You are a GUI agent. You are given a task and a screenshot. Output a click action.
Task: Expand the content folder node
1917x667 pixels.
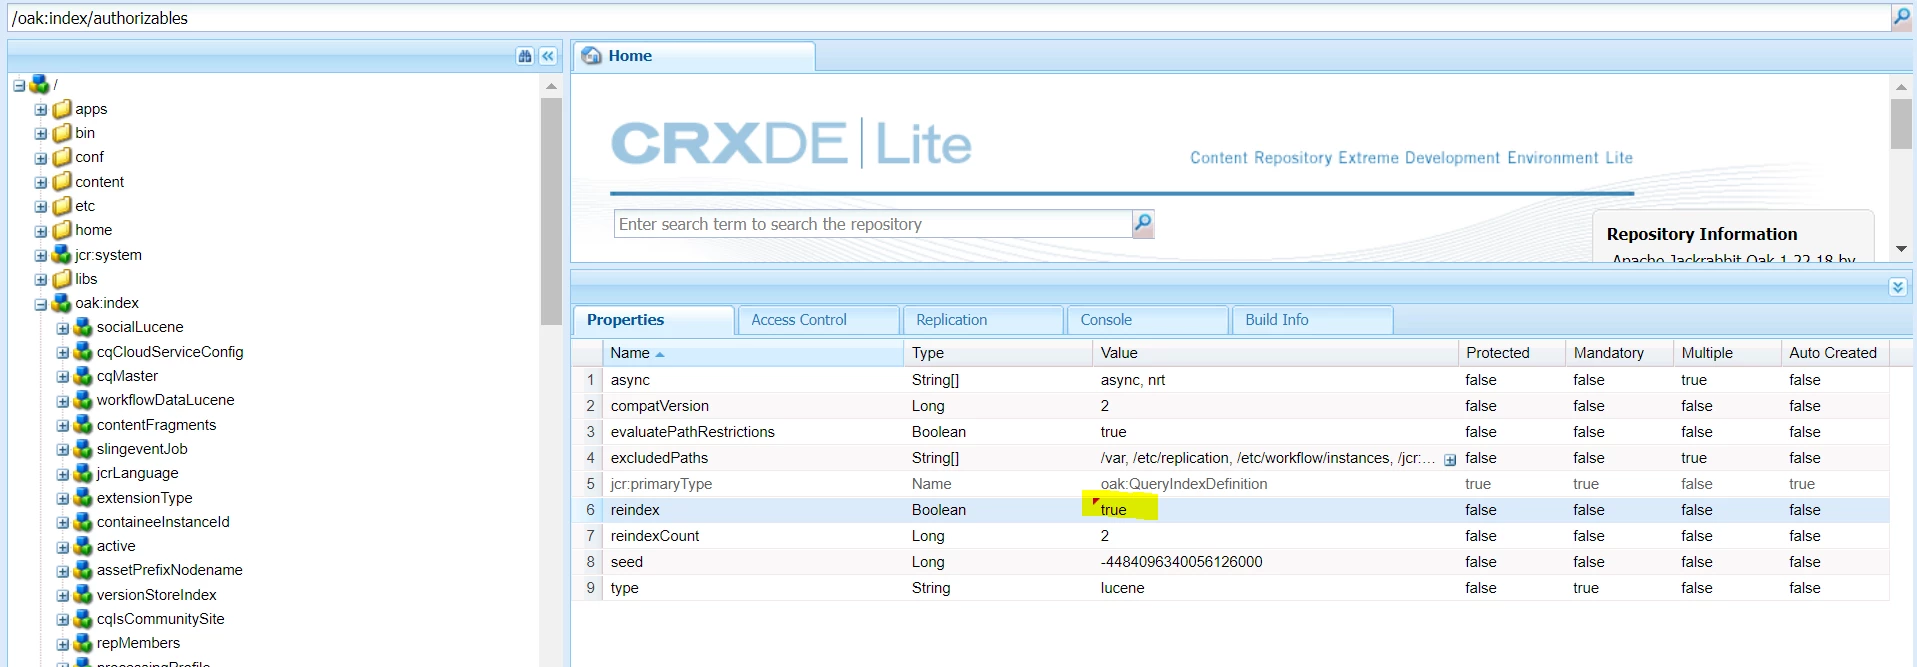[41, 182]
